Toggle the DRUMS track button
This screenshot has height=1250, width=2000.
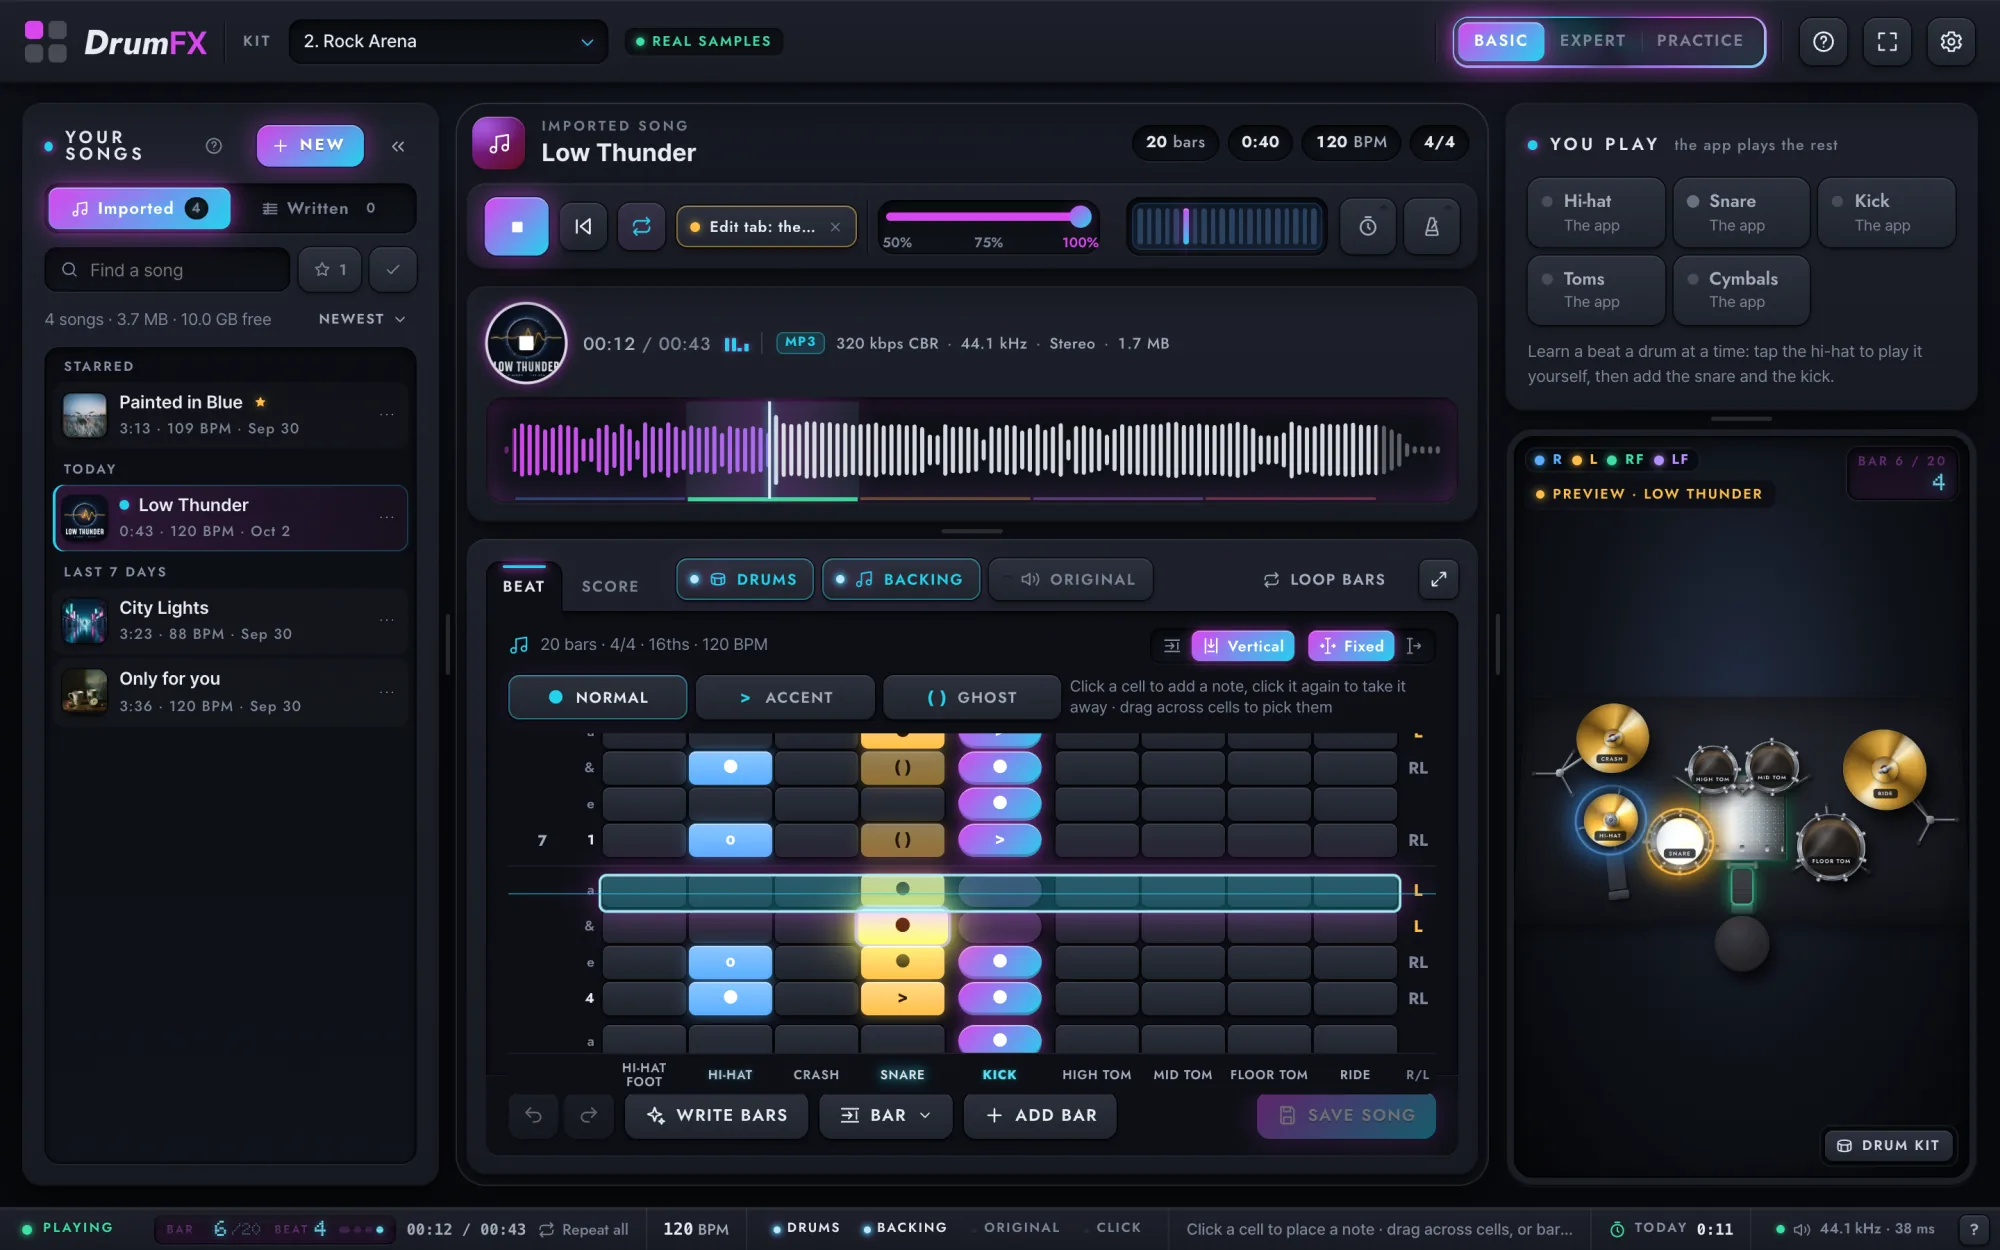pyautogui.click(x=744, y=579)
